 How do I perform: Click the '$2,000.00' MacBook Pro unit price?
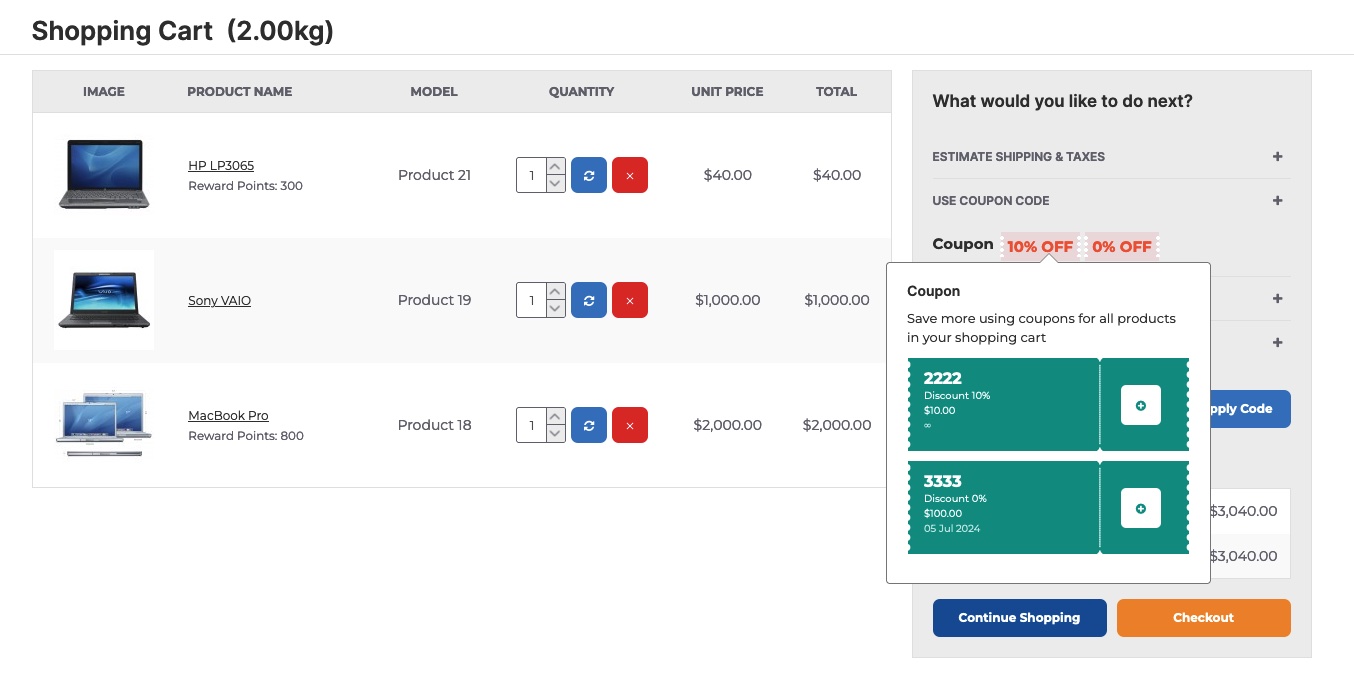pyautogui.click(x=727, y=425)
